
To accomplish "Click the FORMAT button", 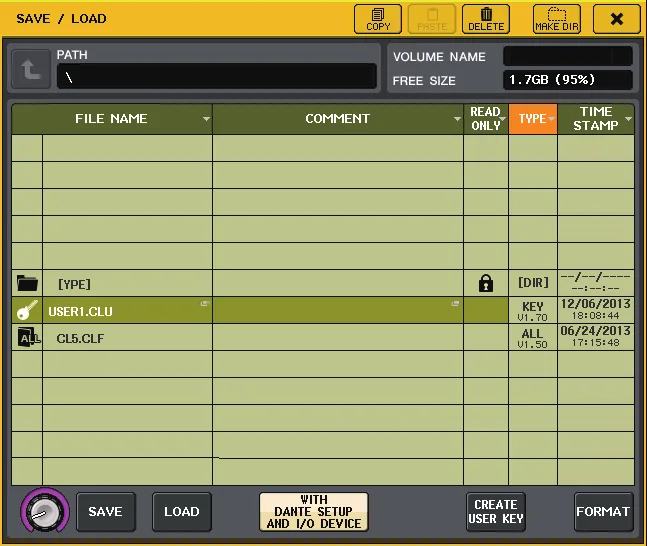I will pyautogui.click(x=603, y=512).
